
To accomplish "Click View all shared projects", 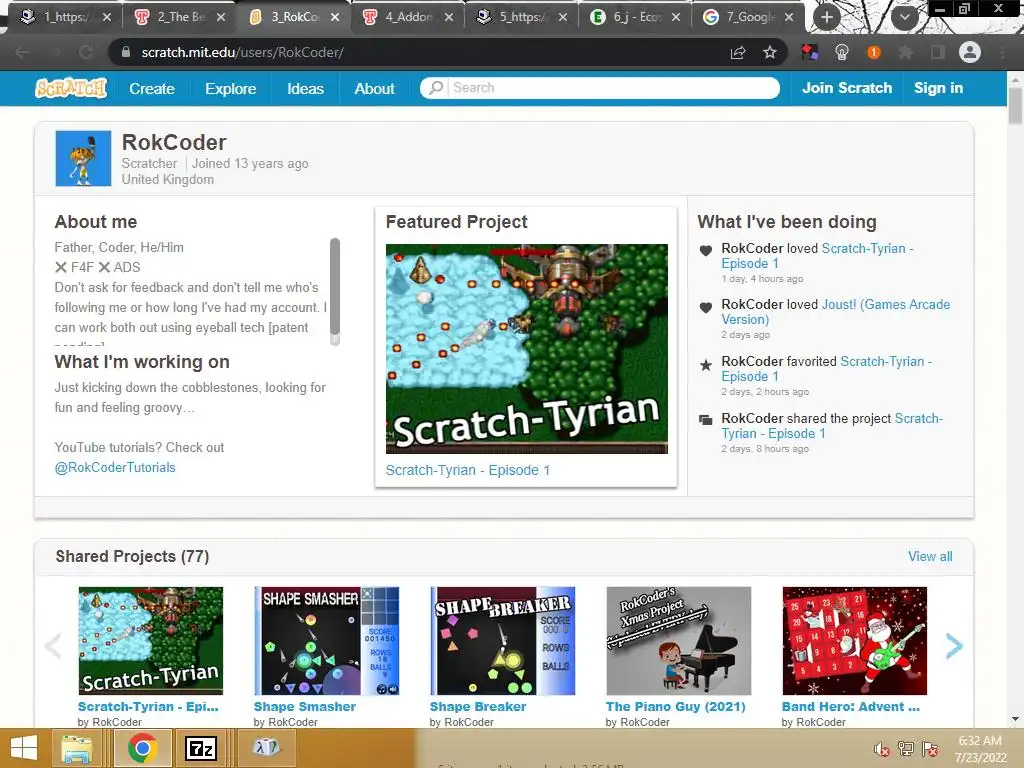I will pyautogui.click(x=930, y=556).
